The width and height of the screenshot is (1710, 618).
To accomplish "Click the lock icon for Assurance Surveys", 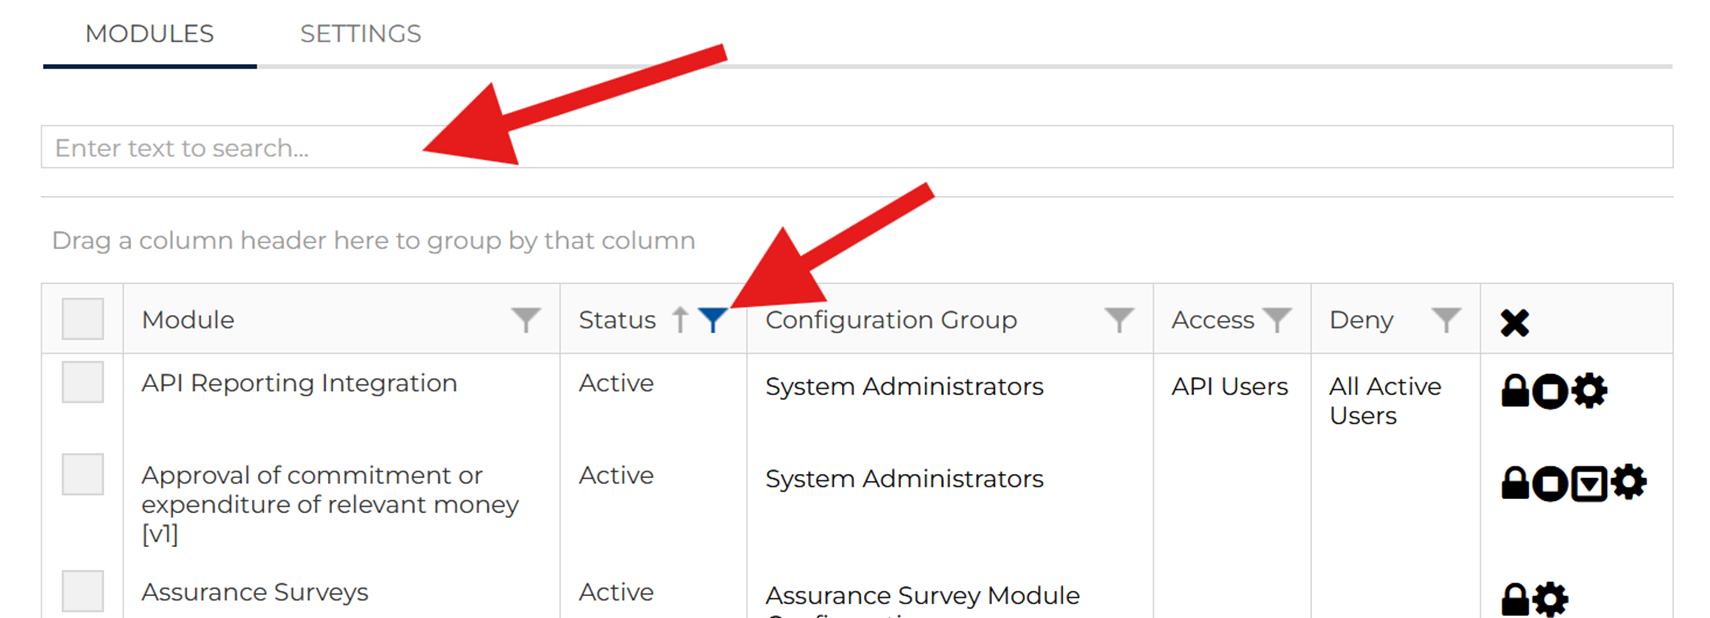I will tap(1515, 600).
